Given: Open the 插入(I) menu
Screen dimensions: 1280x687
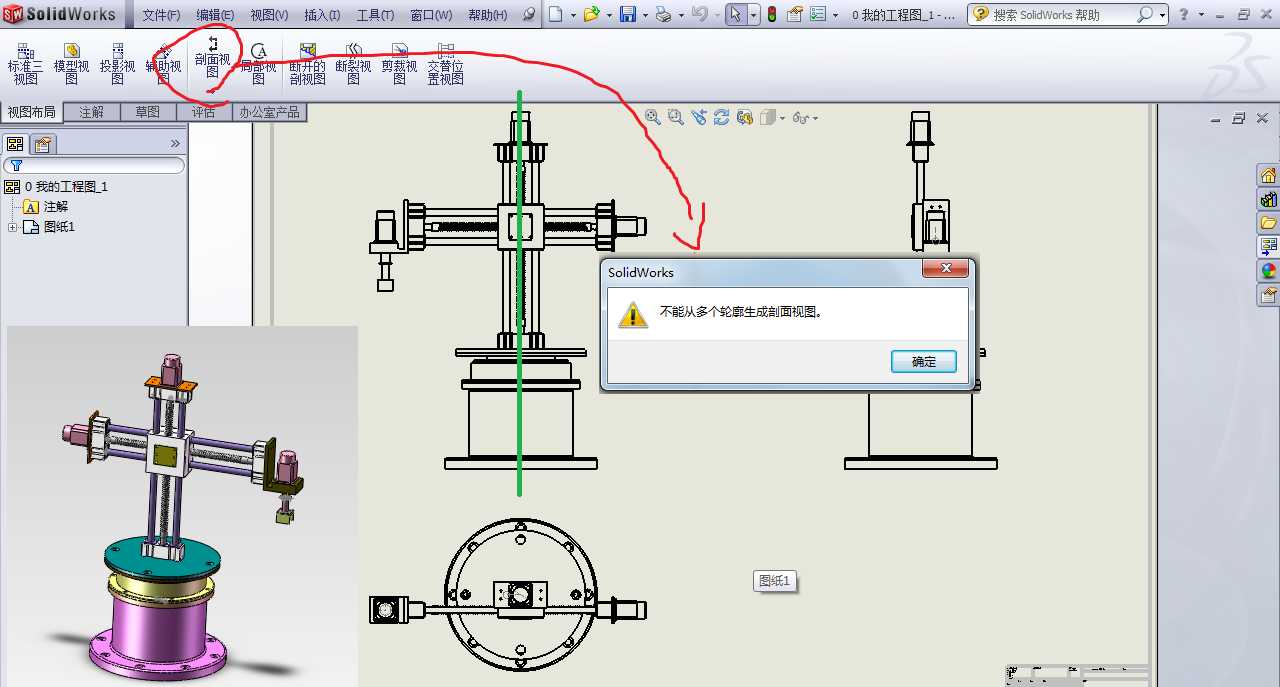Looking at the screenshot, I should click(x=322, y=15).
